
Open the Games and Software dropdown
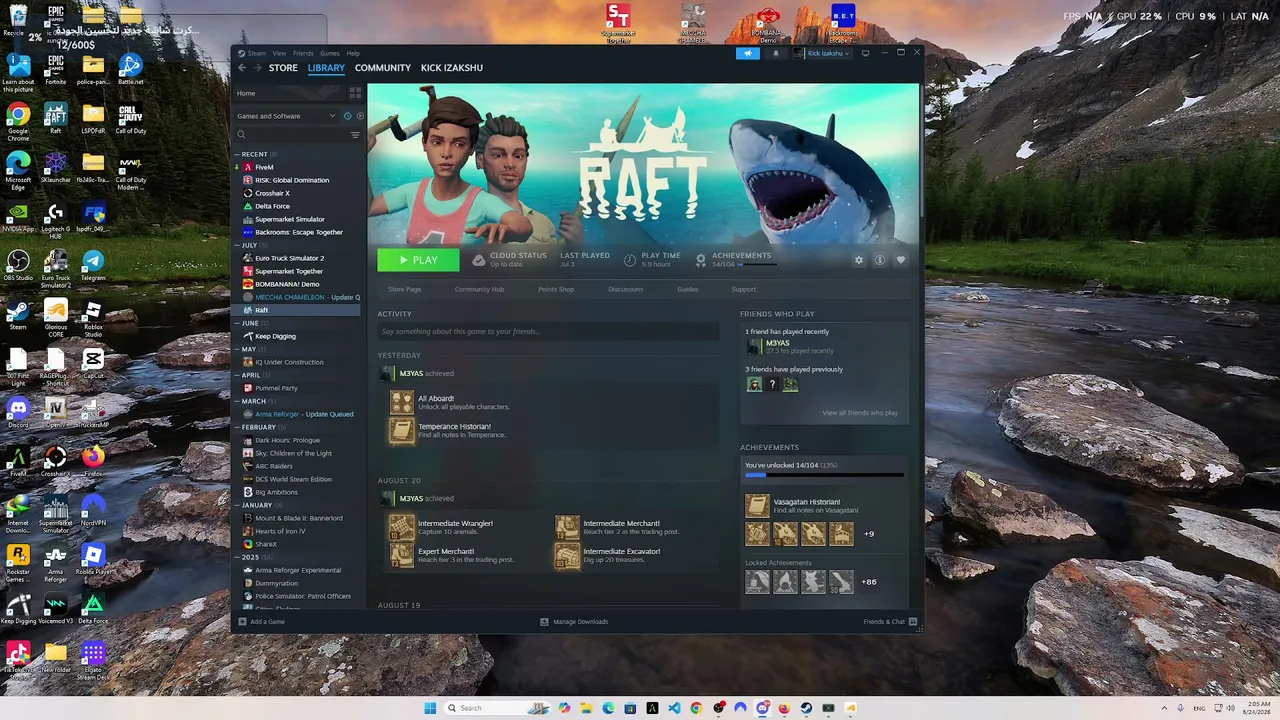coord(286,116)
